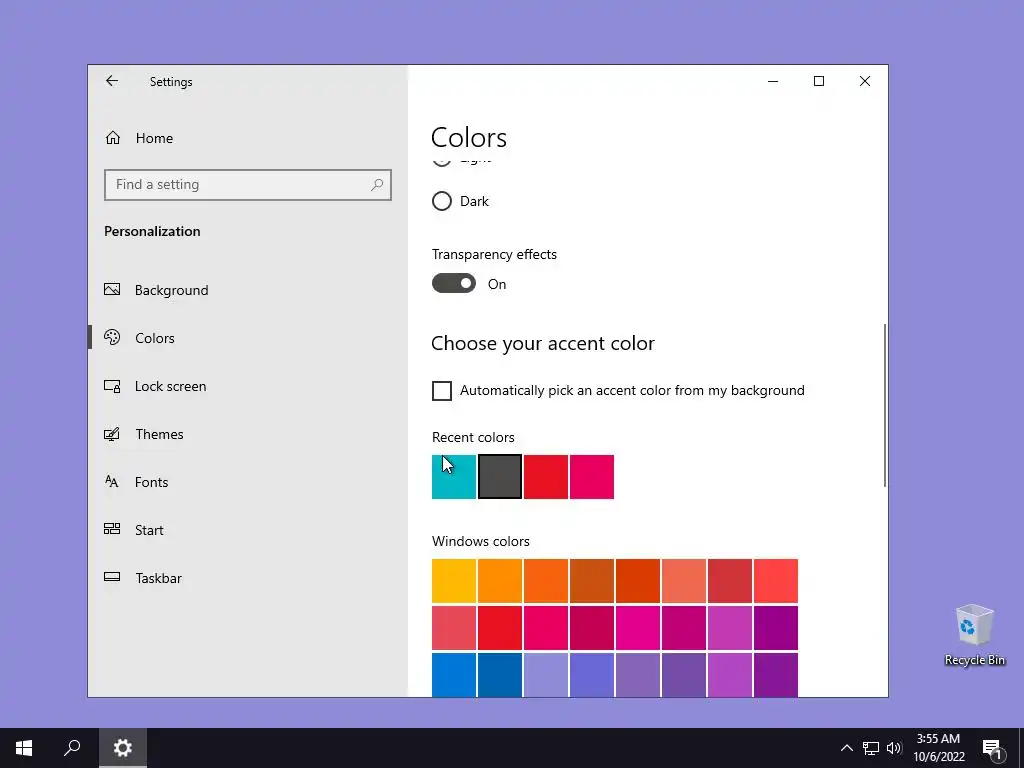This screenshot has height=768, width=1024.
Task: Open the Windows Start button
Action: pos(24,748)
